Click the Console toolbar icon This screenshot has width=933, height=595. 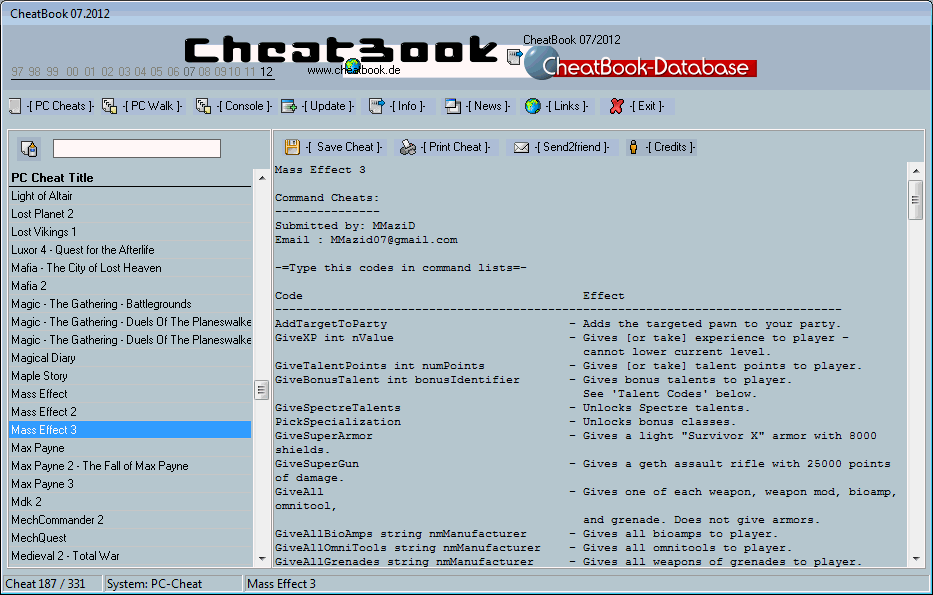pos(203,107)
